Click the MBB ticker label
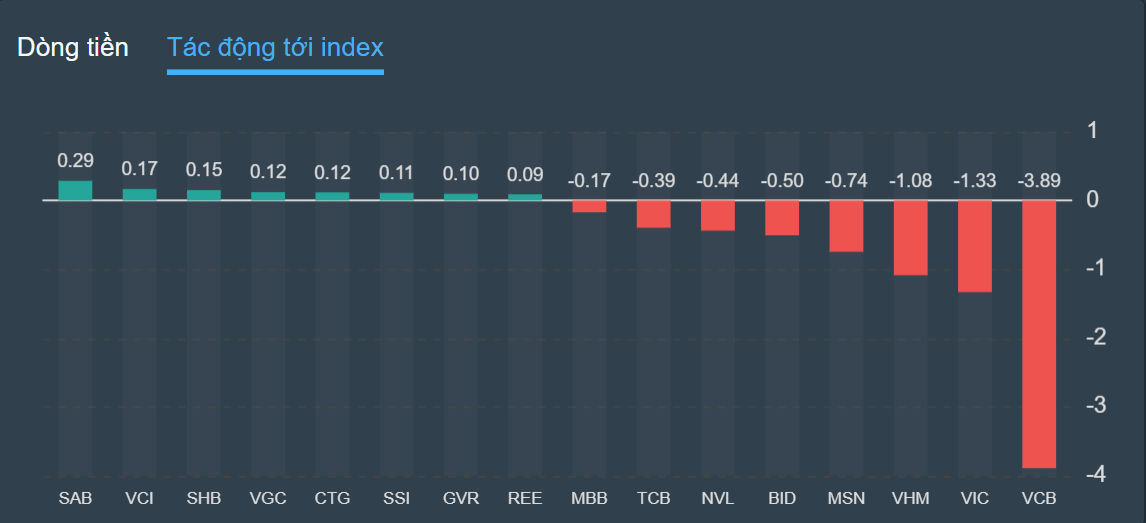Screen dimensions: 1146x523 (x=589, y=497)
